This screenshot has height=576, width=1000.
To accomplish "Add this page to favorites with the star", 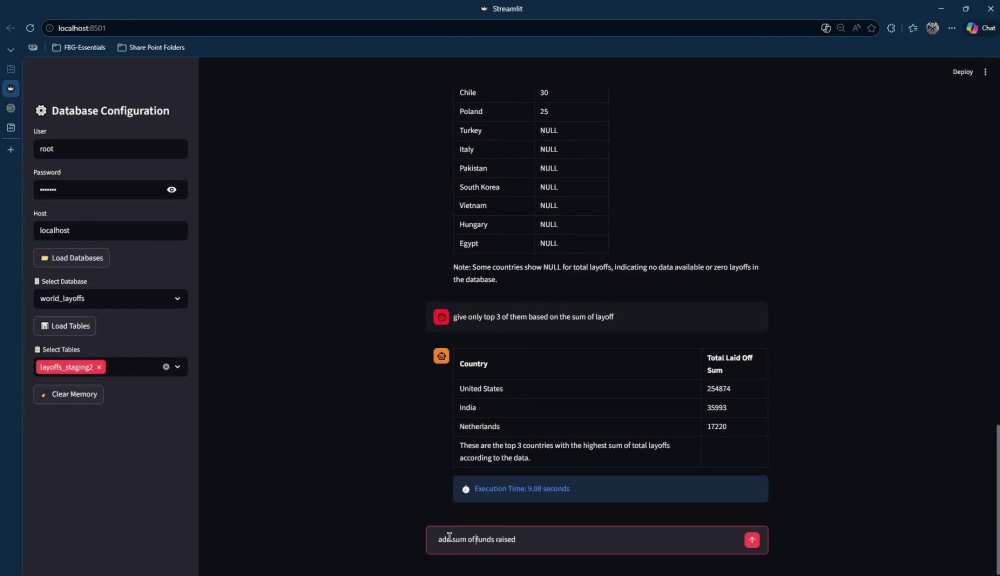I will (x=872, y=28).
